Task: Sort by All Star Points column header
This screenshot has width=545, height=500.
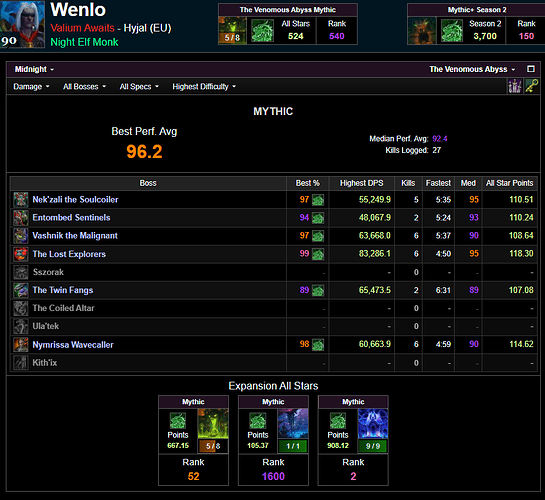Action: [509, 183]
